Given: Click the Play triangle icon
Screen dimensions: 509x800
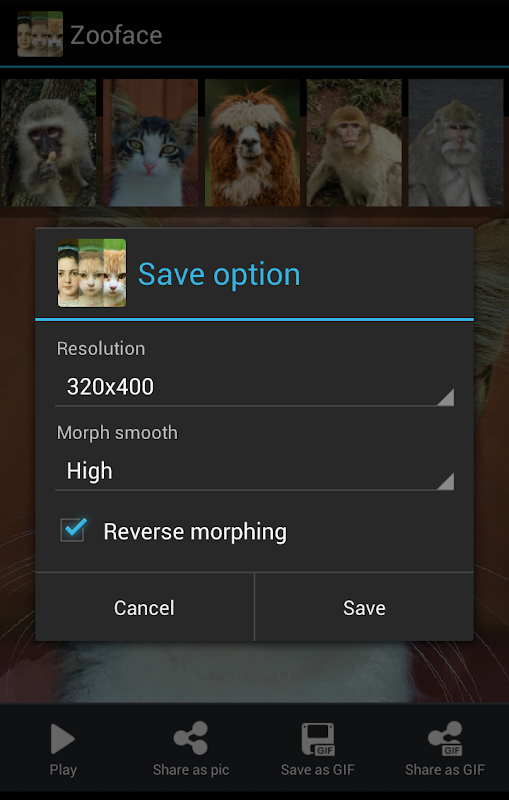Looking at the screenshot, I should point(63,739).
